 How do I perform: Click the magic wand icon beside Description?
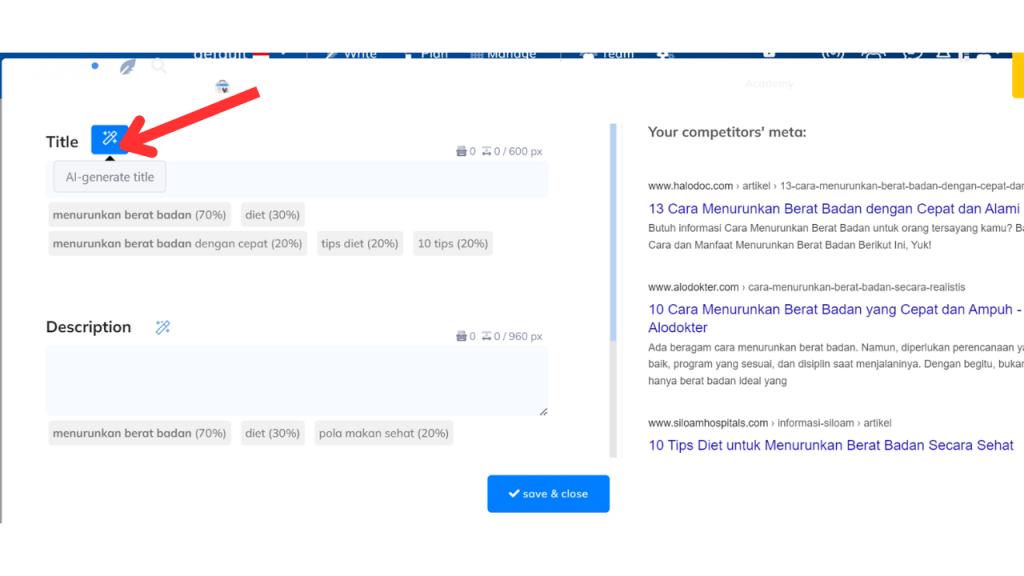(162, 327)
